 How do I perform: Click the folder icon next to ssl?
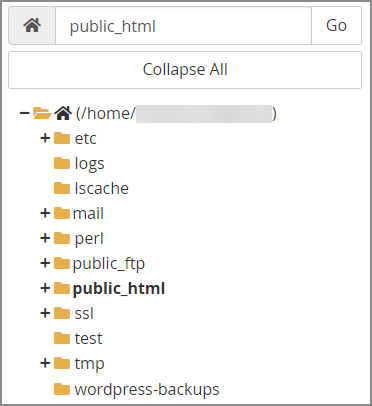[x=62, y=313]
